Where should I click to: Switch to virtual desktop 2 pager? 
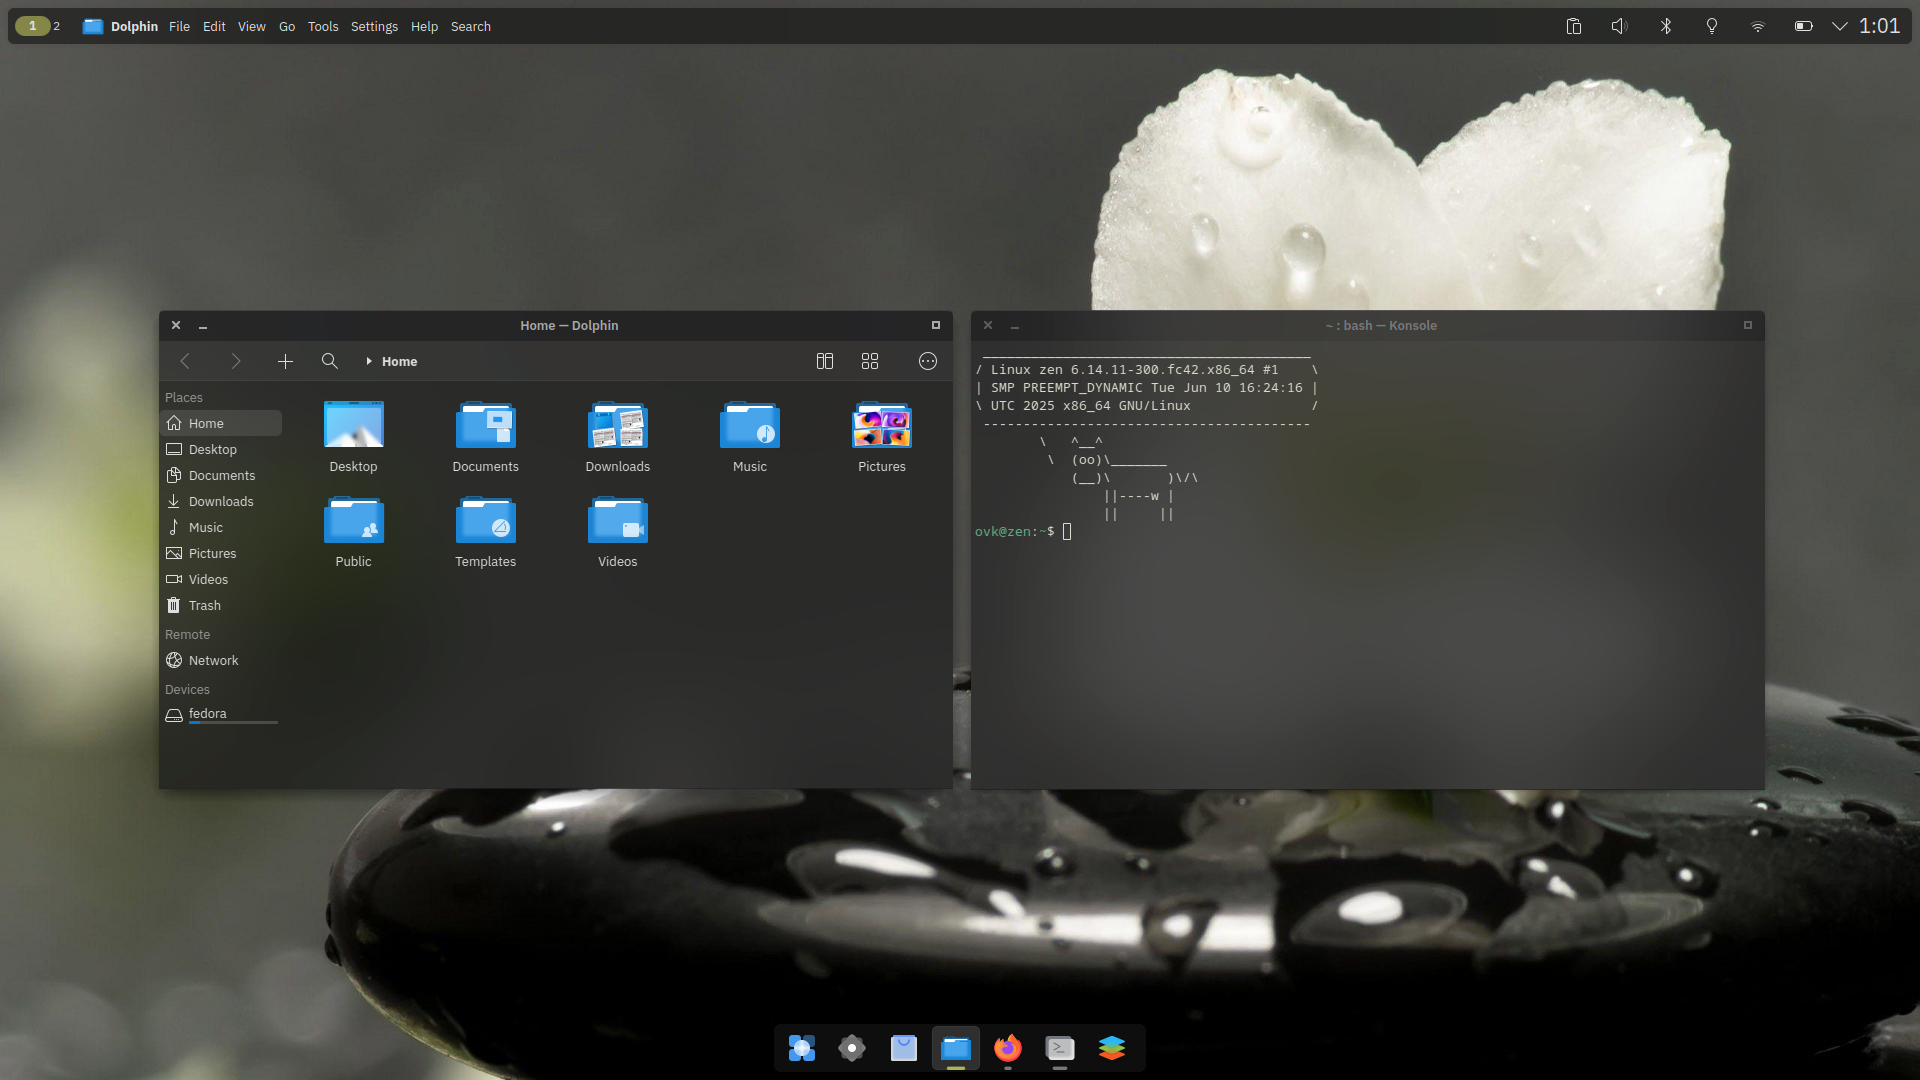coord(56,26)
